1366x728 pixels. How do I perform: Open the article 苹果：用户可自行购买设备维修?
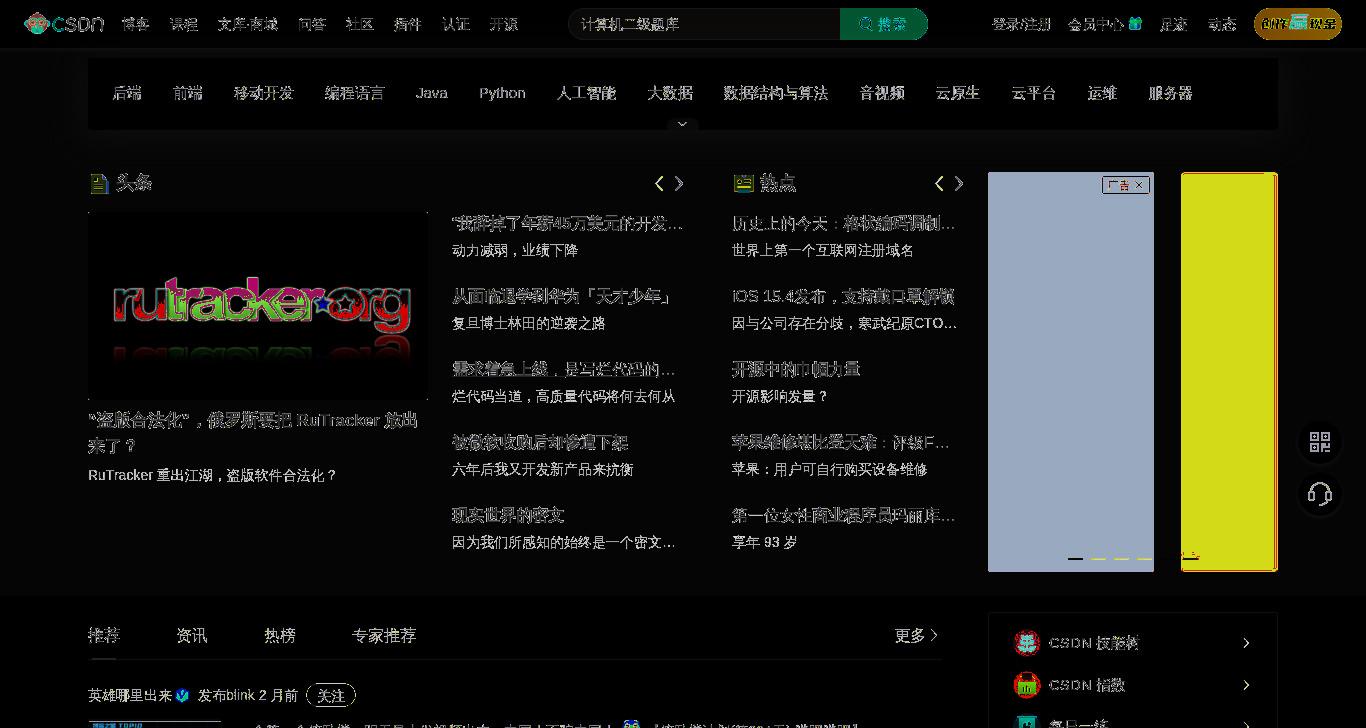pyautogui.click(x=829, y=469)
